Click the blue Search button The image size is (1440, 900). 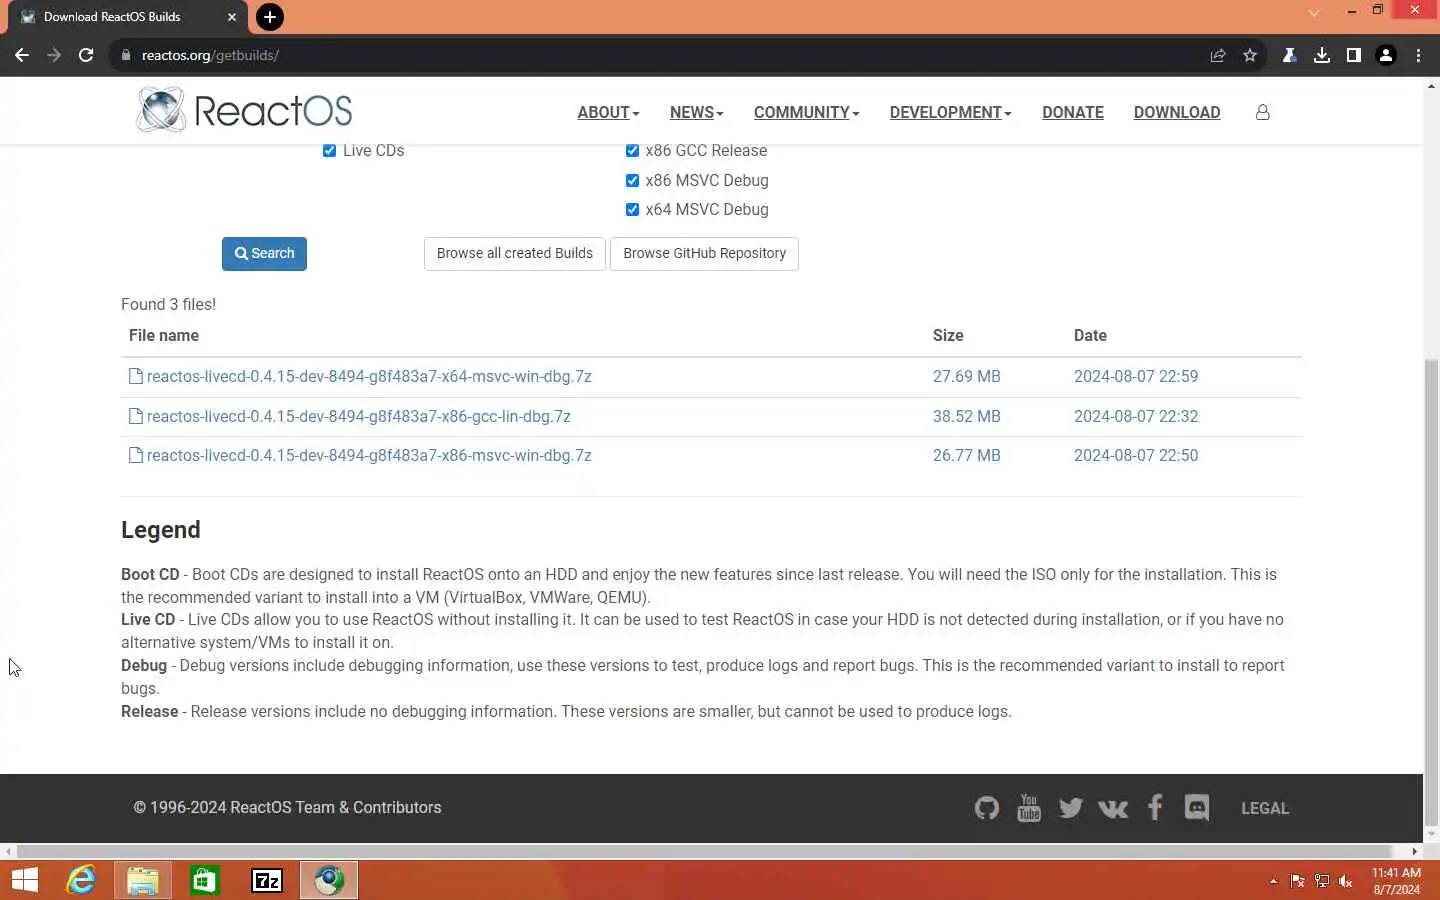[x=264, y=253]
